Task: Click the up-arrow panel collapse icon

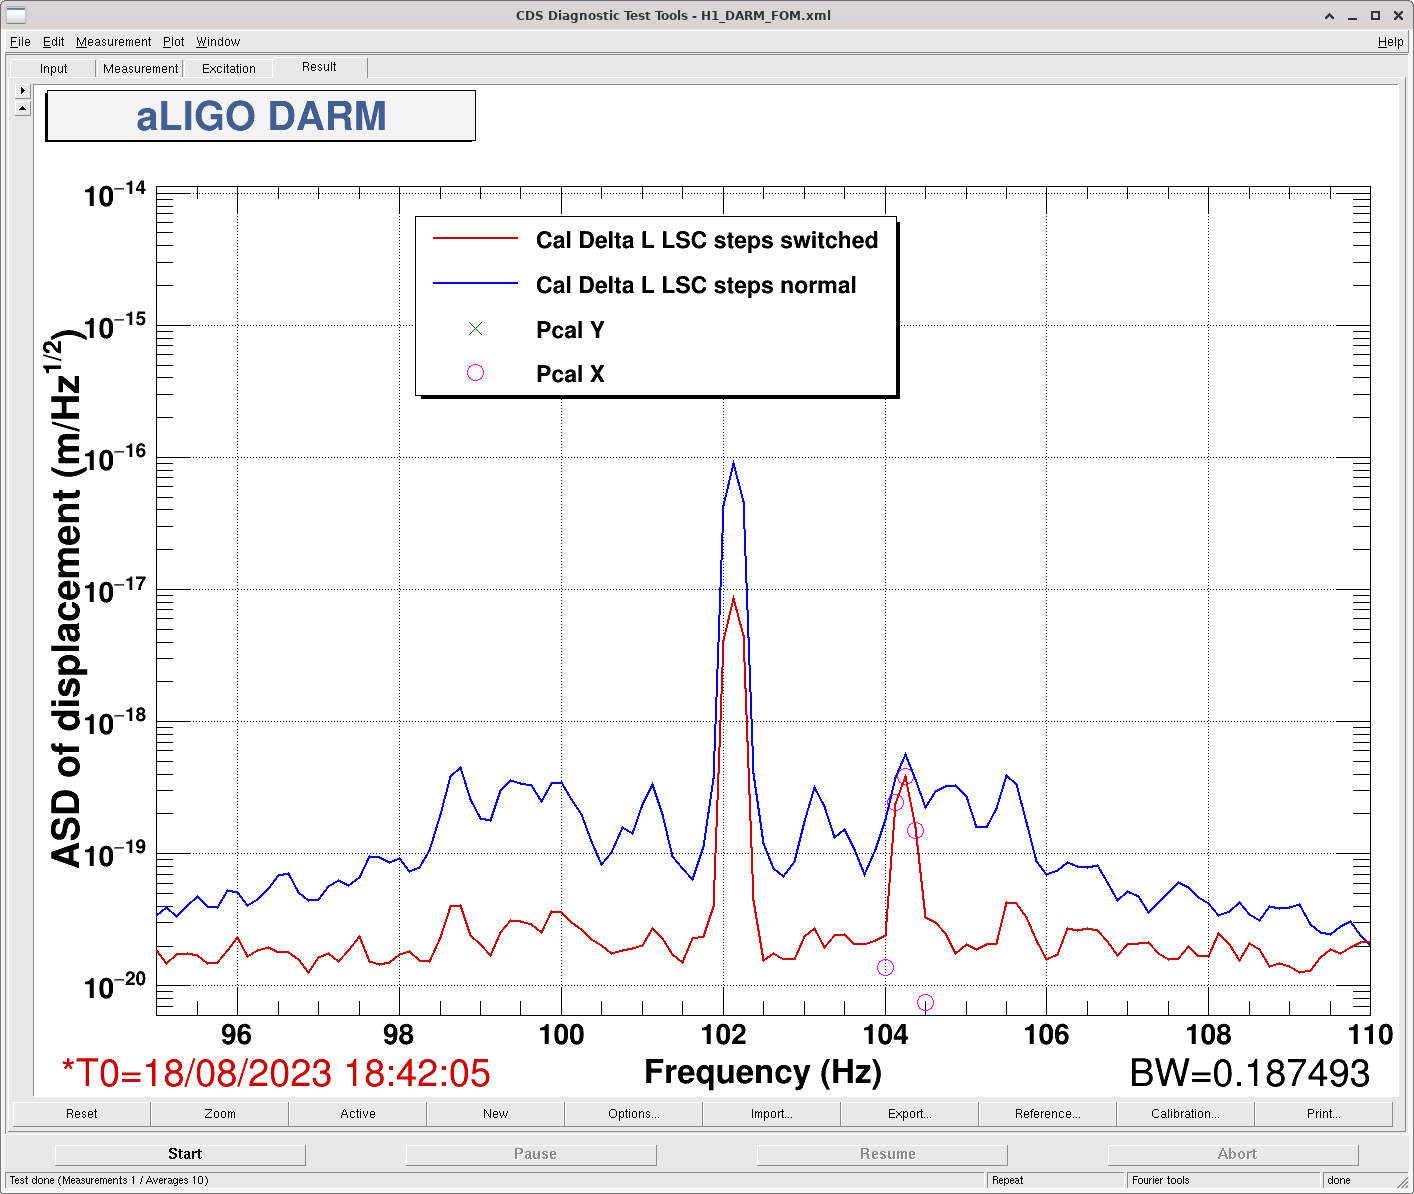Action: click(23, 108)
